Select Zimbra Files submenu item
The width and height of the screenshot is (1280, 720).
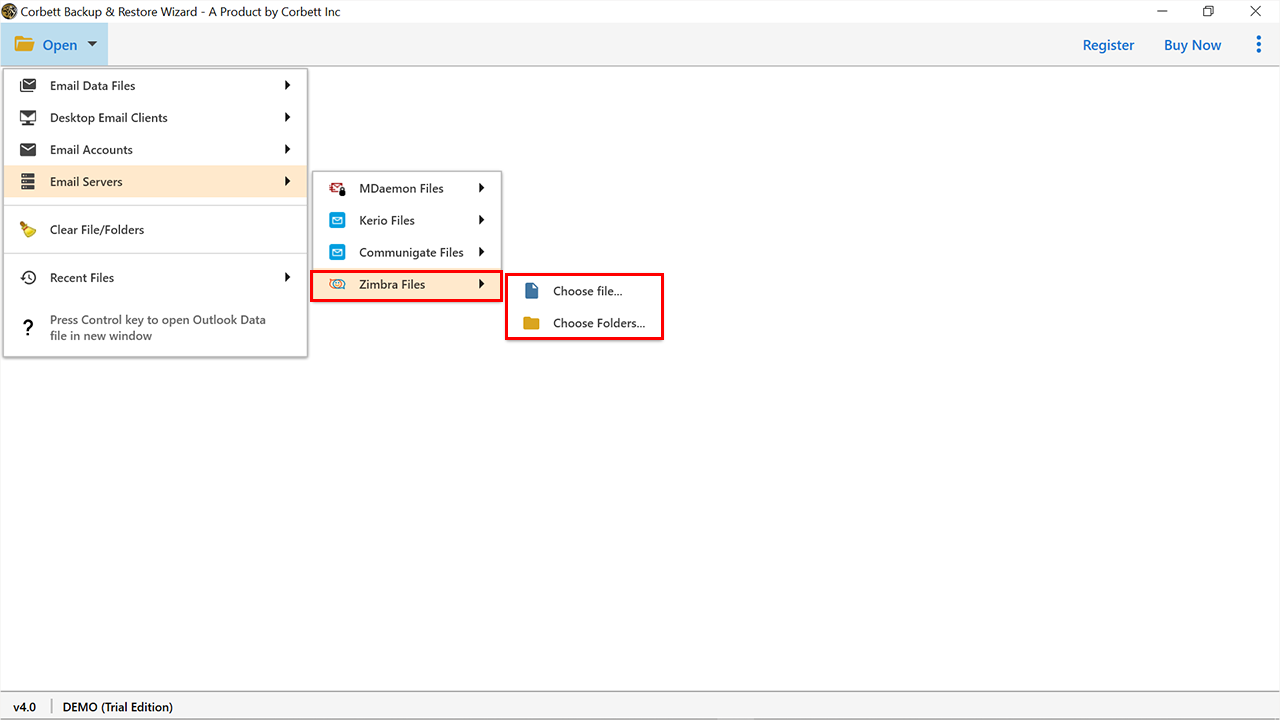coord(407,284)
